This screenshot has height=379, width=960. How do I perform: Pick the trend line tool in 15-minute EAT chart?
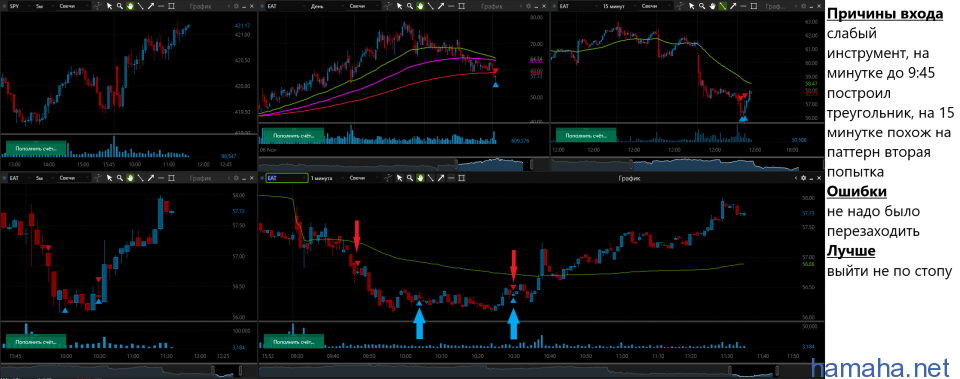pos(722,6)
